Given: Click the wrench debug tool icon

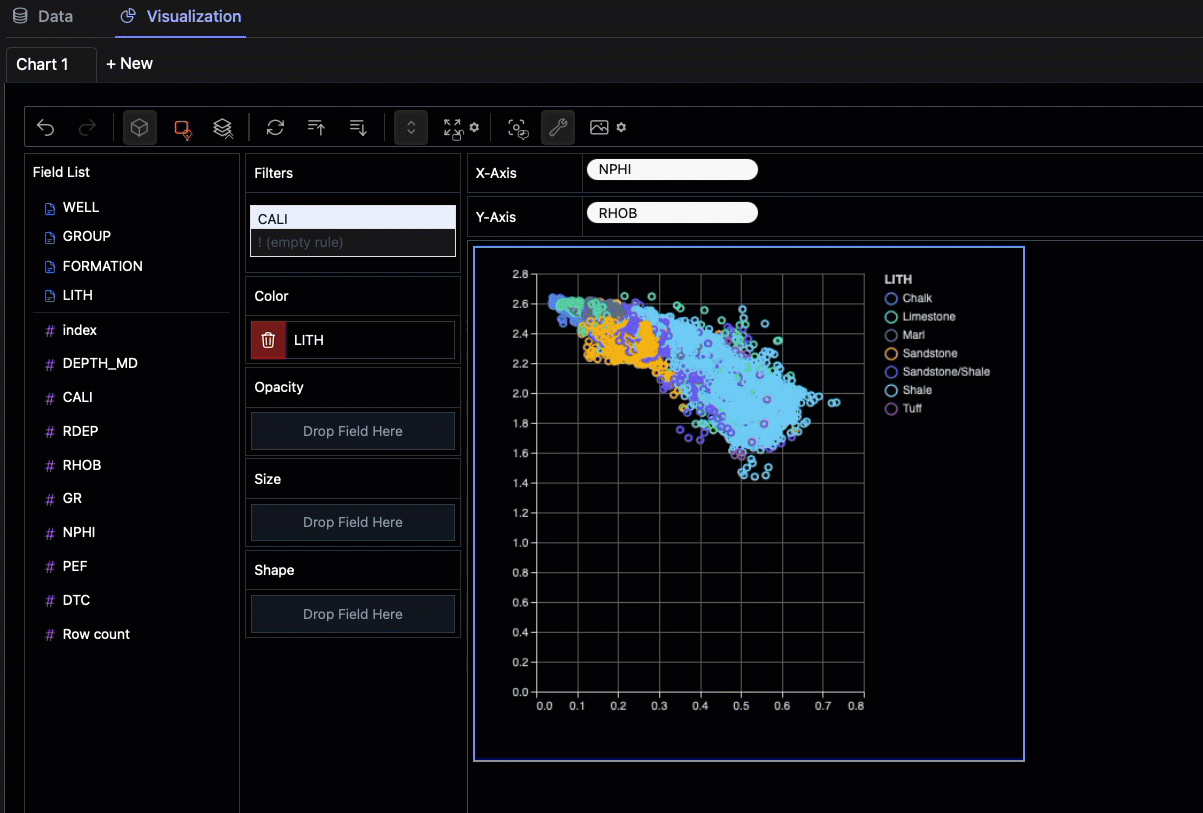Looking at the screenshot, I should pyautogui.click(x=558, y=127).
